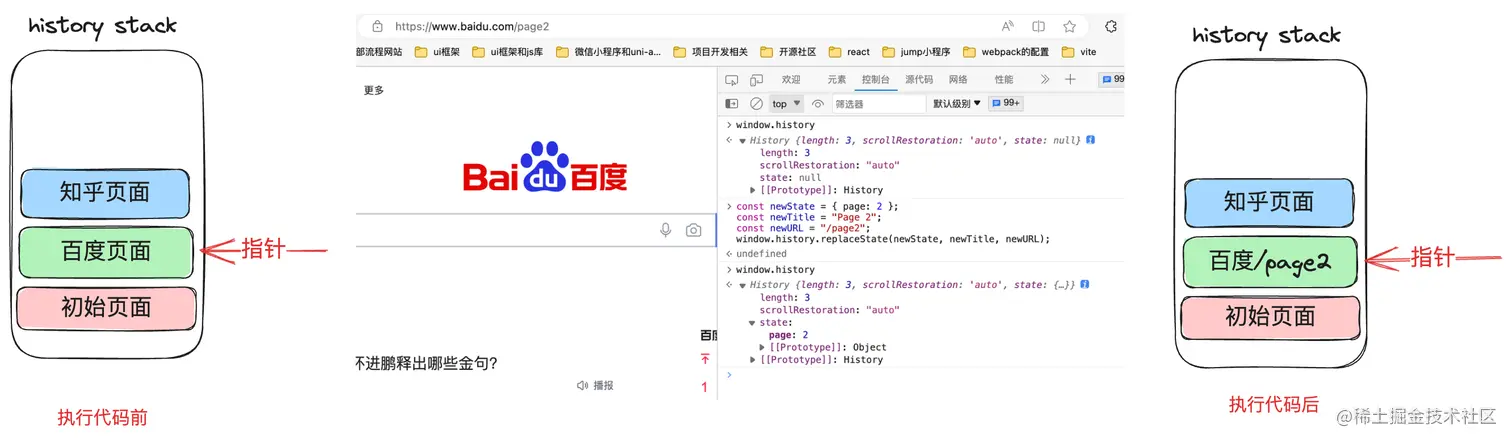Select the 控制台 tab
Screen dimensions: 1512x442
[x=876, y=80]
